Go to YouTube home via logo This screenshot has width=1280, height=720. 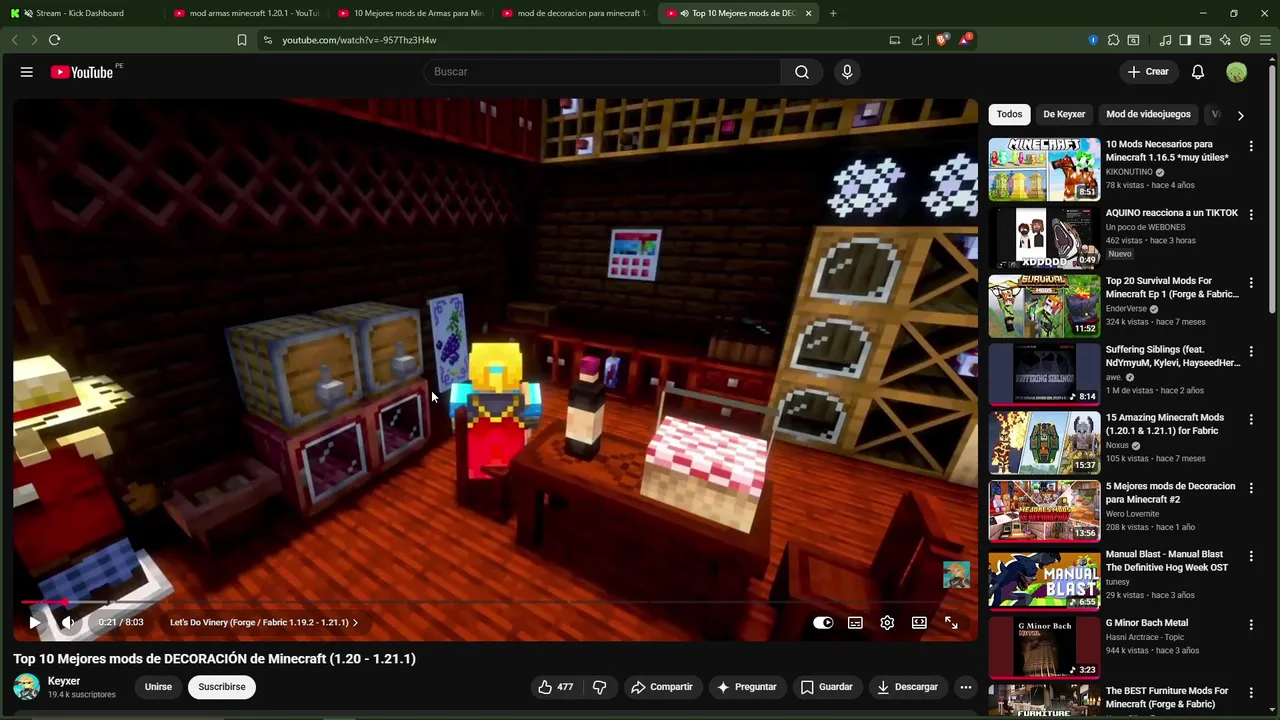[82, 72]
